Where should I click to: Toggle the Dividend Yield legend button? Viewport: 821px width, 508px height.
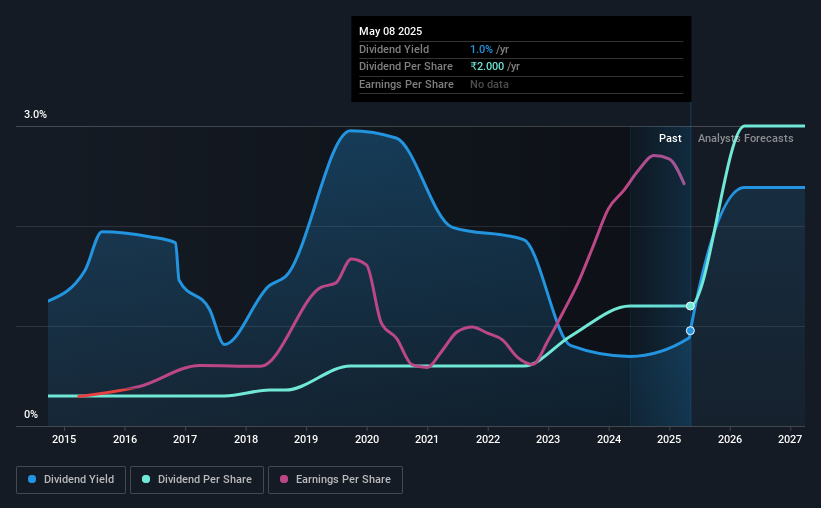coord(71,480)
